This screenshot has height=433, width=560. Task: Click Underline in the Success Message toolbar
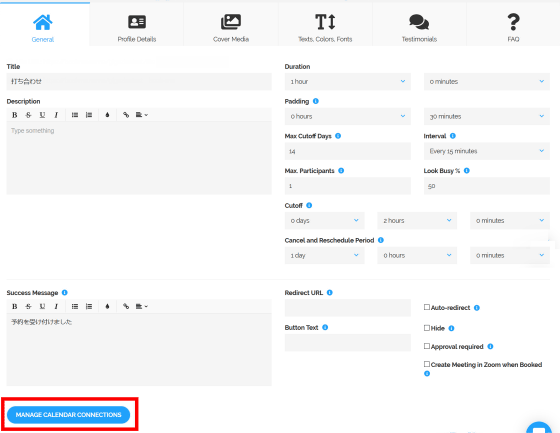(42, 307)
